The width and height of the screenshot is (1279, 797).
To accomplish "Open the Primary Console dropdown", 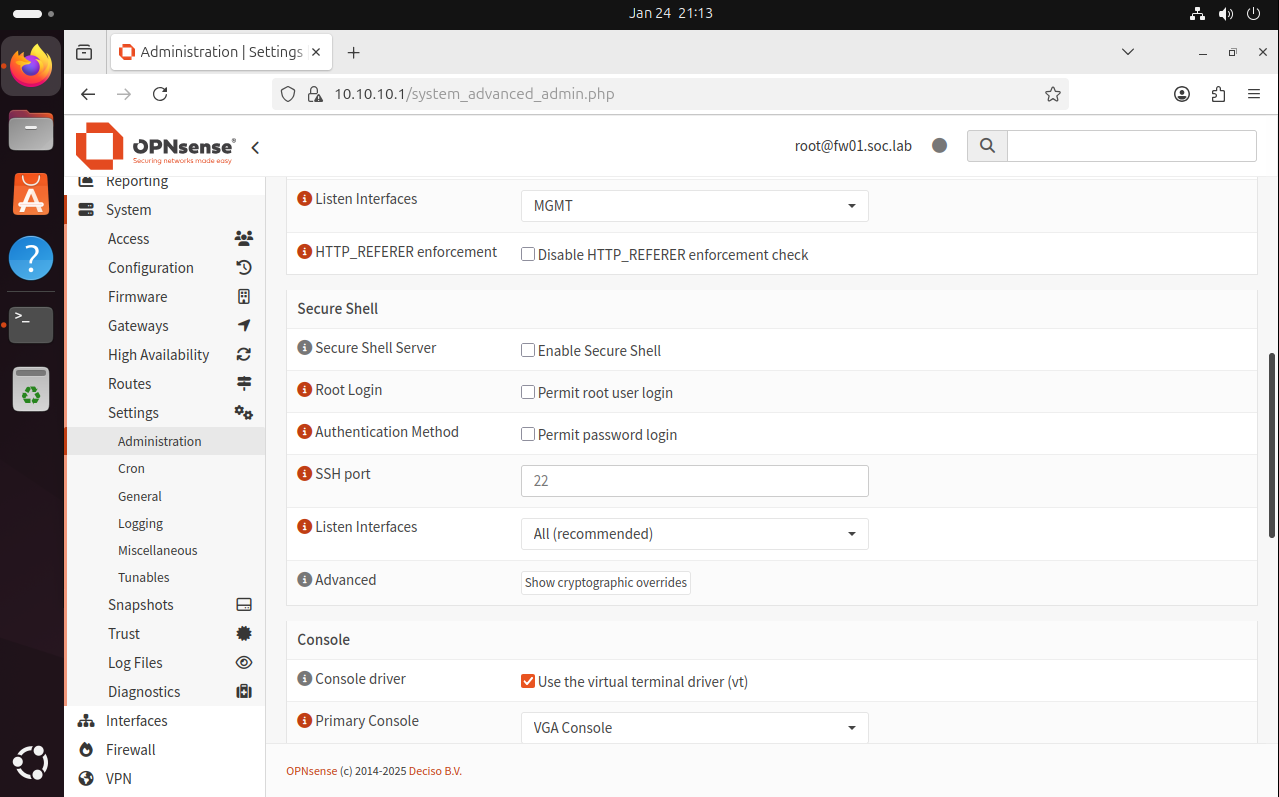I will (694, 727).
